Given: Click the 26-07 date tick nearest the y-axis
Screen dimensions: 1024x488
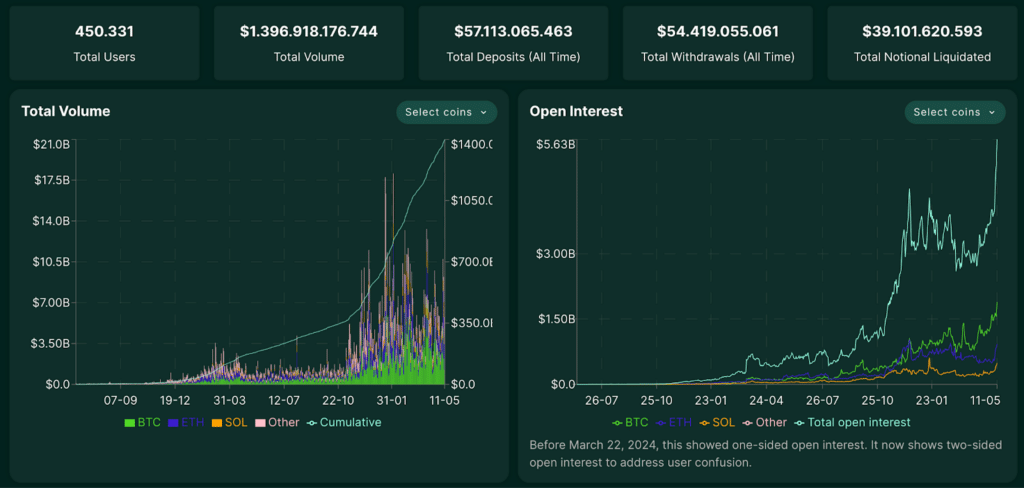Looking at the screenshot, I should pos(601,400).
